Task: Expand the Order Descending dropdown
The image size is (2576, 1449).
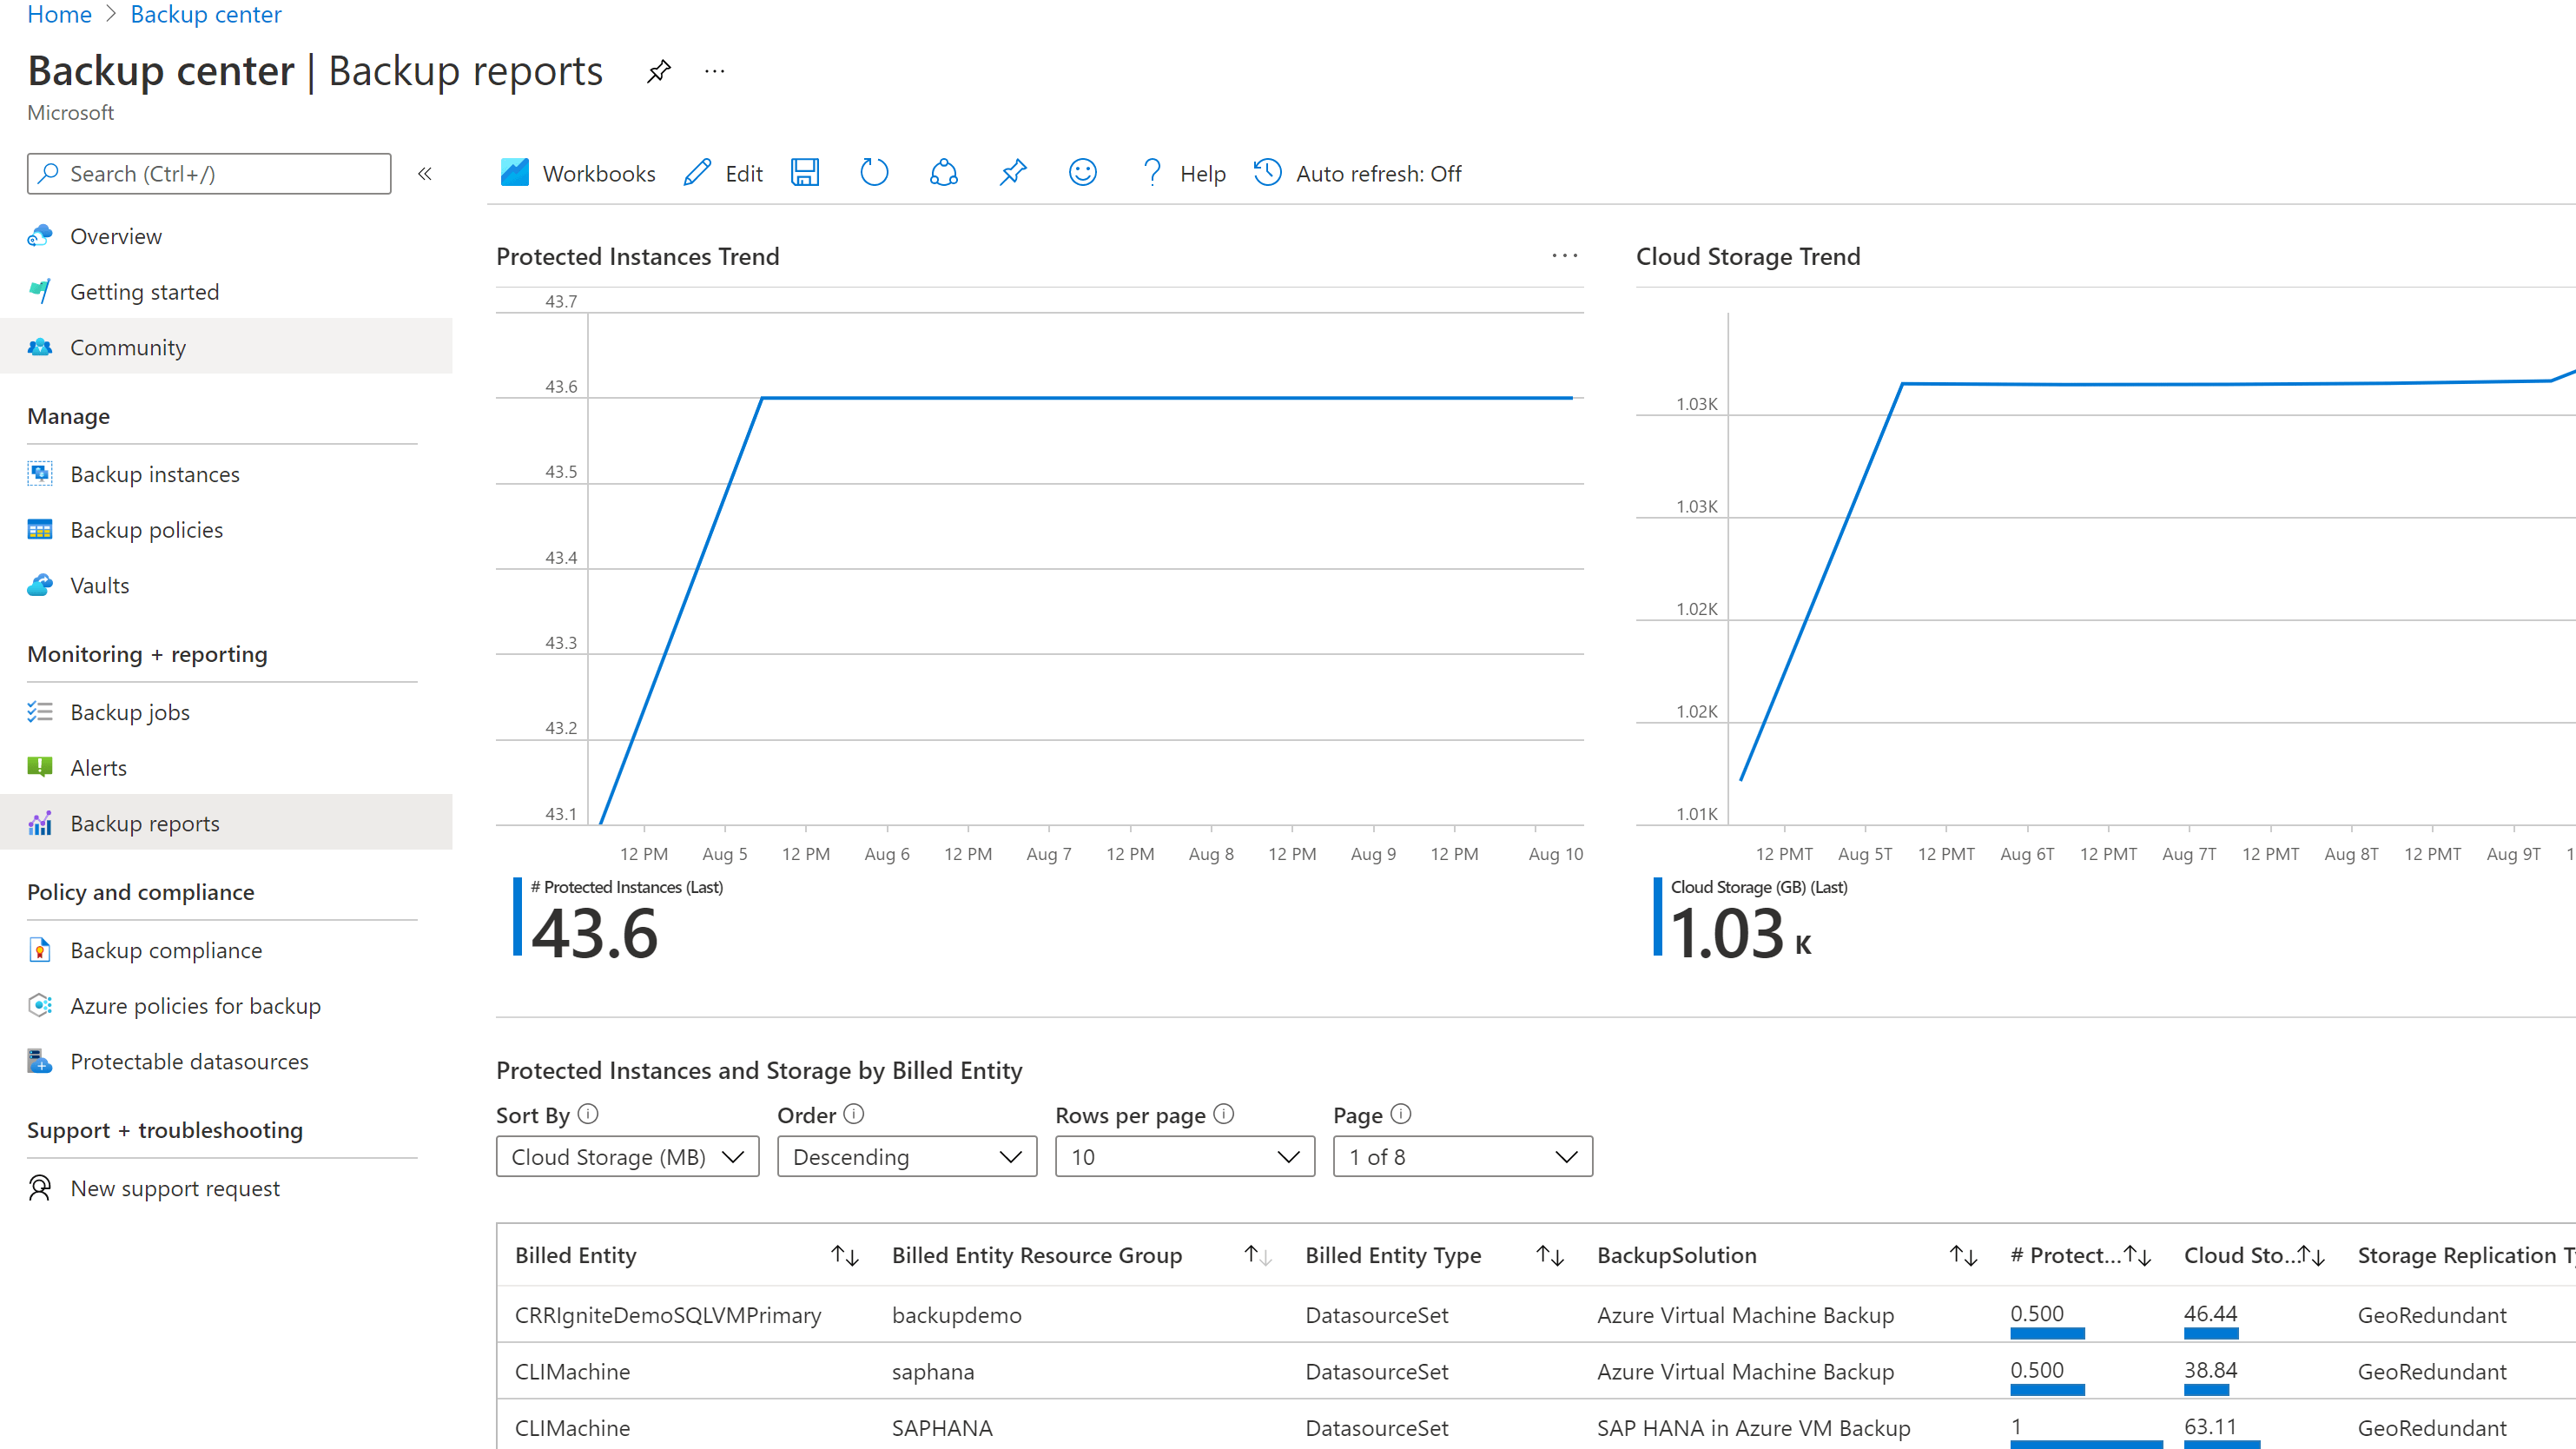Action: 906,1157
